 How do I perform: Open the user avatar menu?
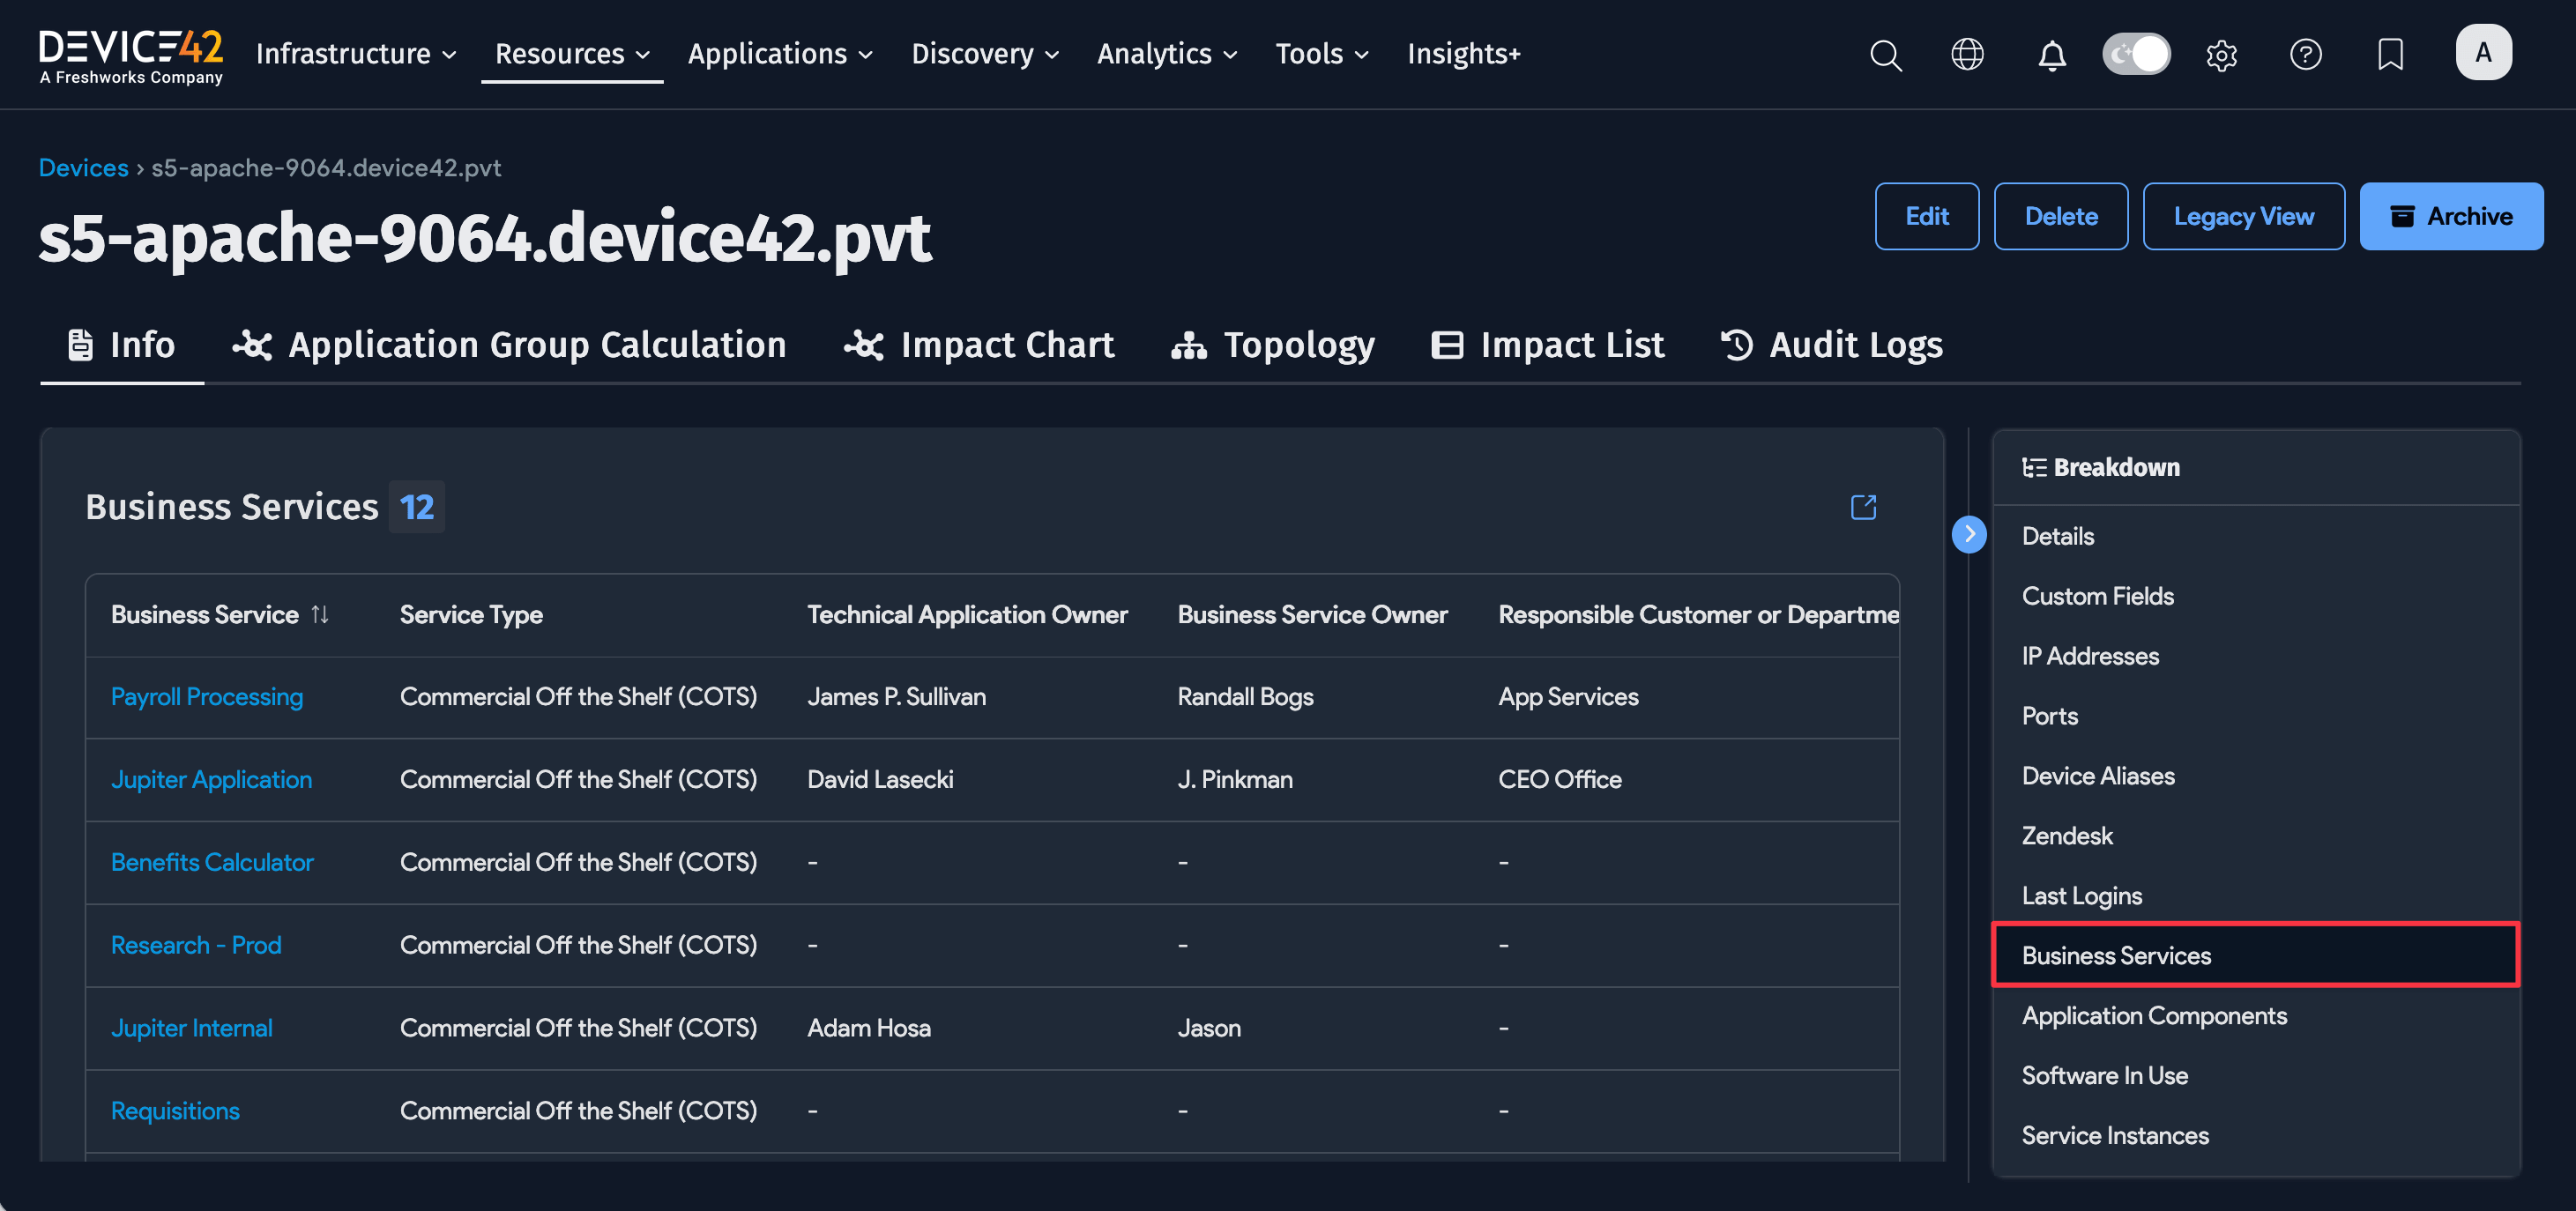pos(2484,53)
